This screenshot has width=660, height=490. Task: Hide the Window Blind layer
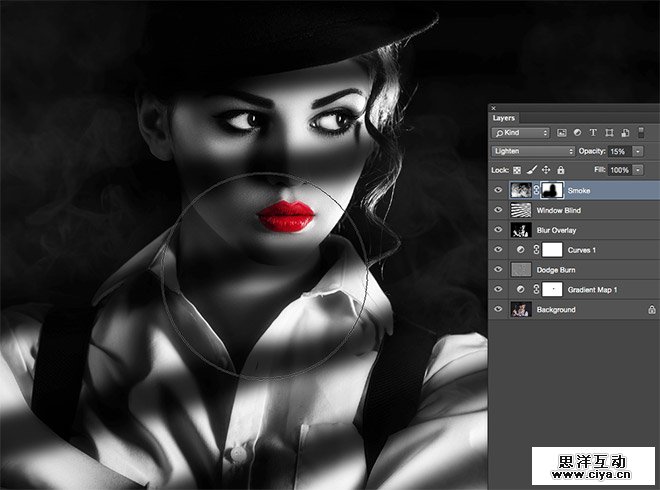click(x=498, y=210)
